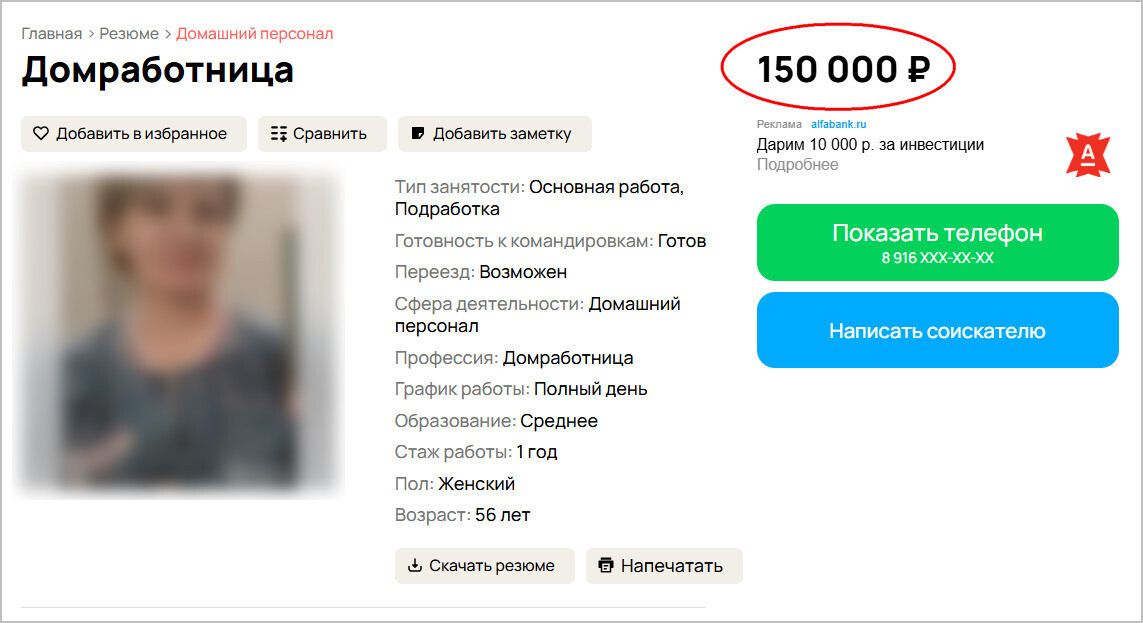Click the heart icon to add resume to favorites
The height and width of the screenshot is (623, 1143).
click(43, 134)
